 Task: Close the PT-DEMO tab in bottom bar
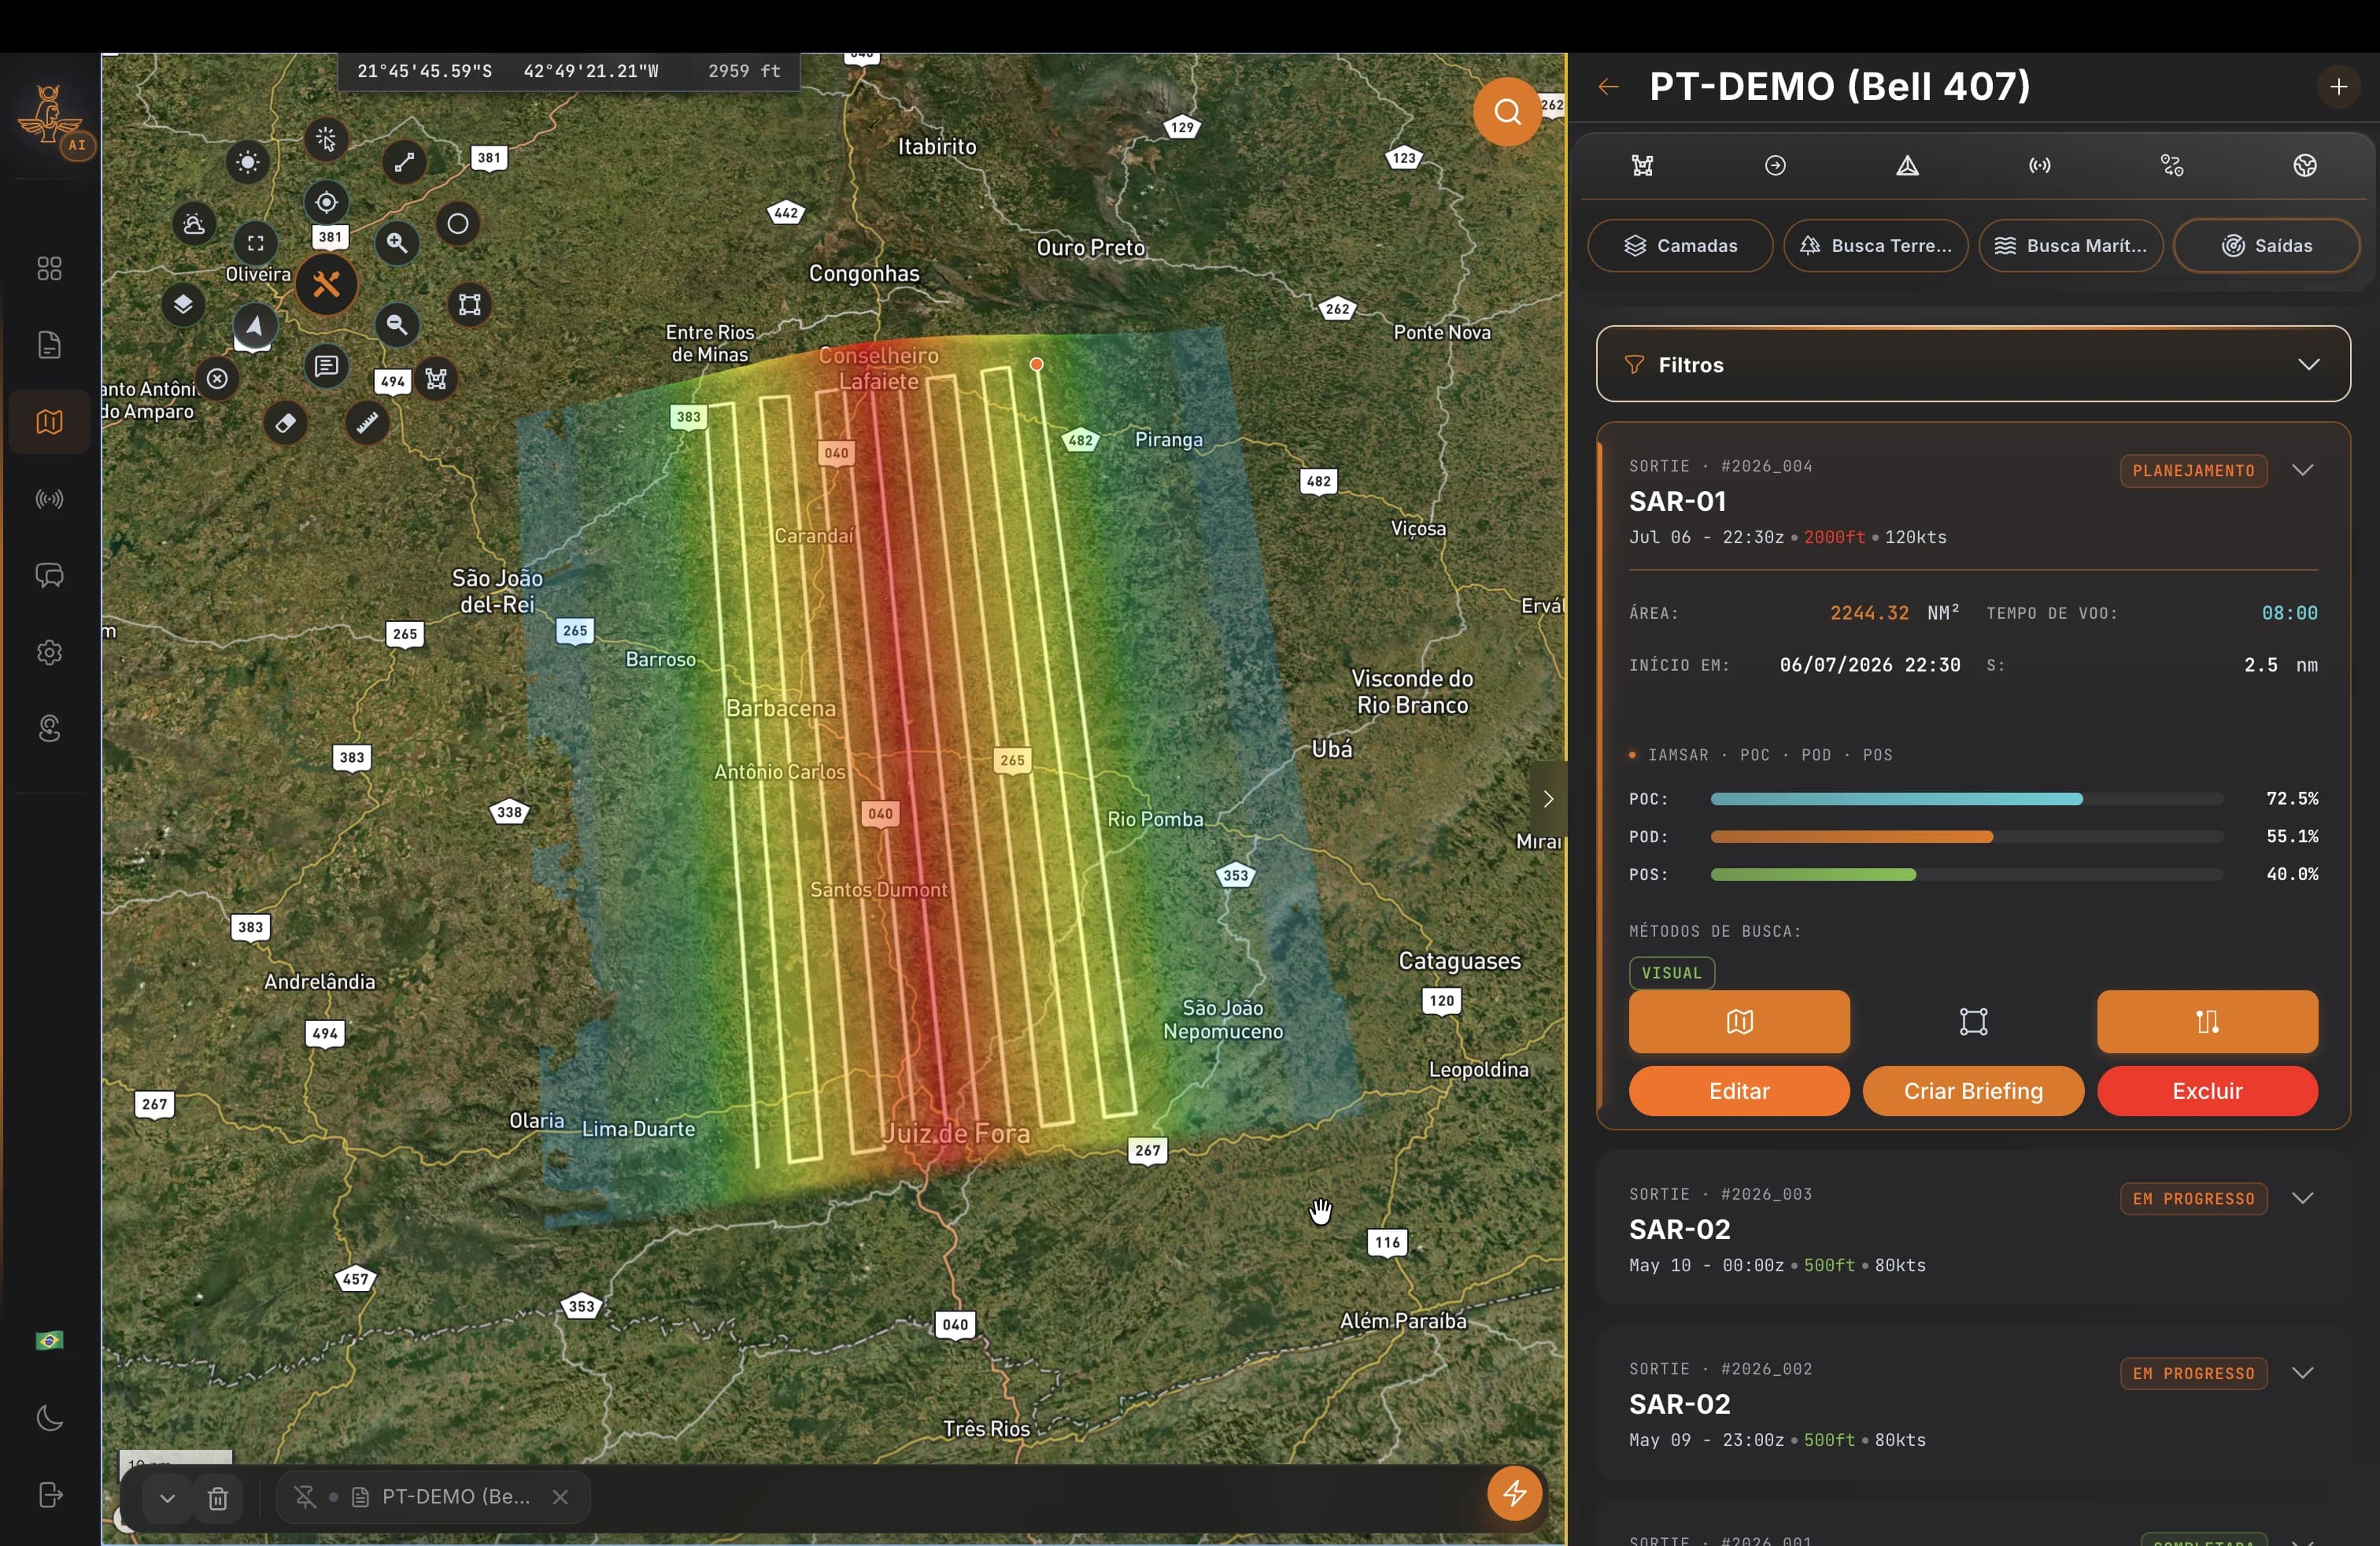[x=560, y=1497]
